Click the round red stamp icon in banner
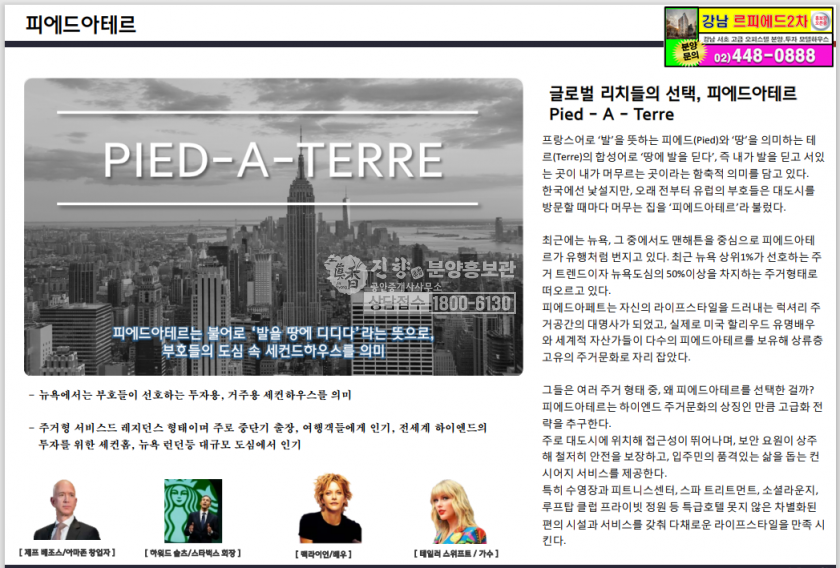The image size is (840, 568). click(821, 19)
